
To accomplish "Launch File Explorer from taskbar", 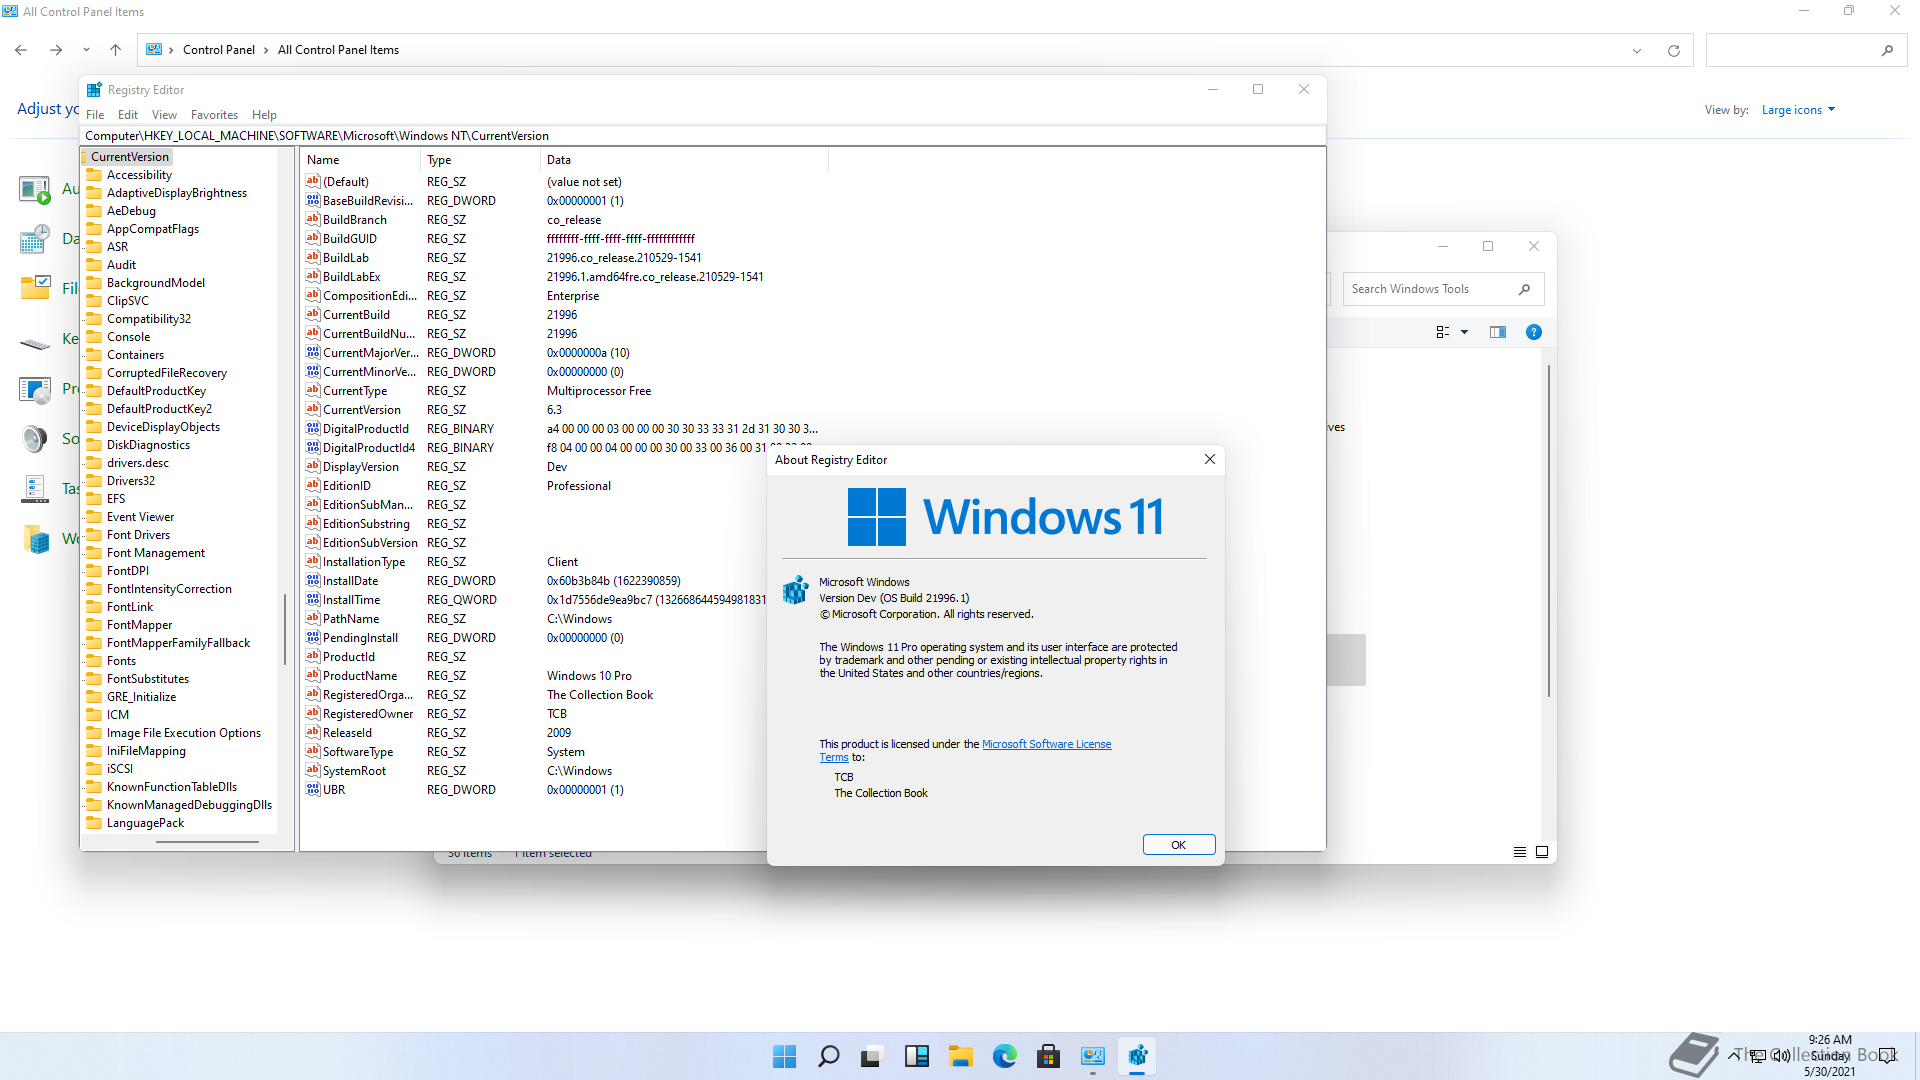I will (x=961, y=1056).
